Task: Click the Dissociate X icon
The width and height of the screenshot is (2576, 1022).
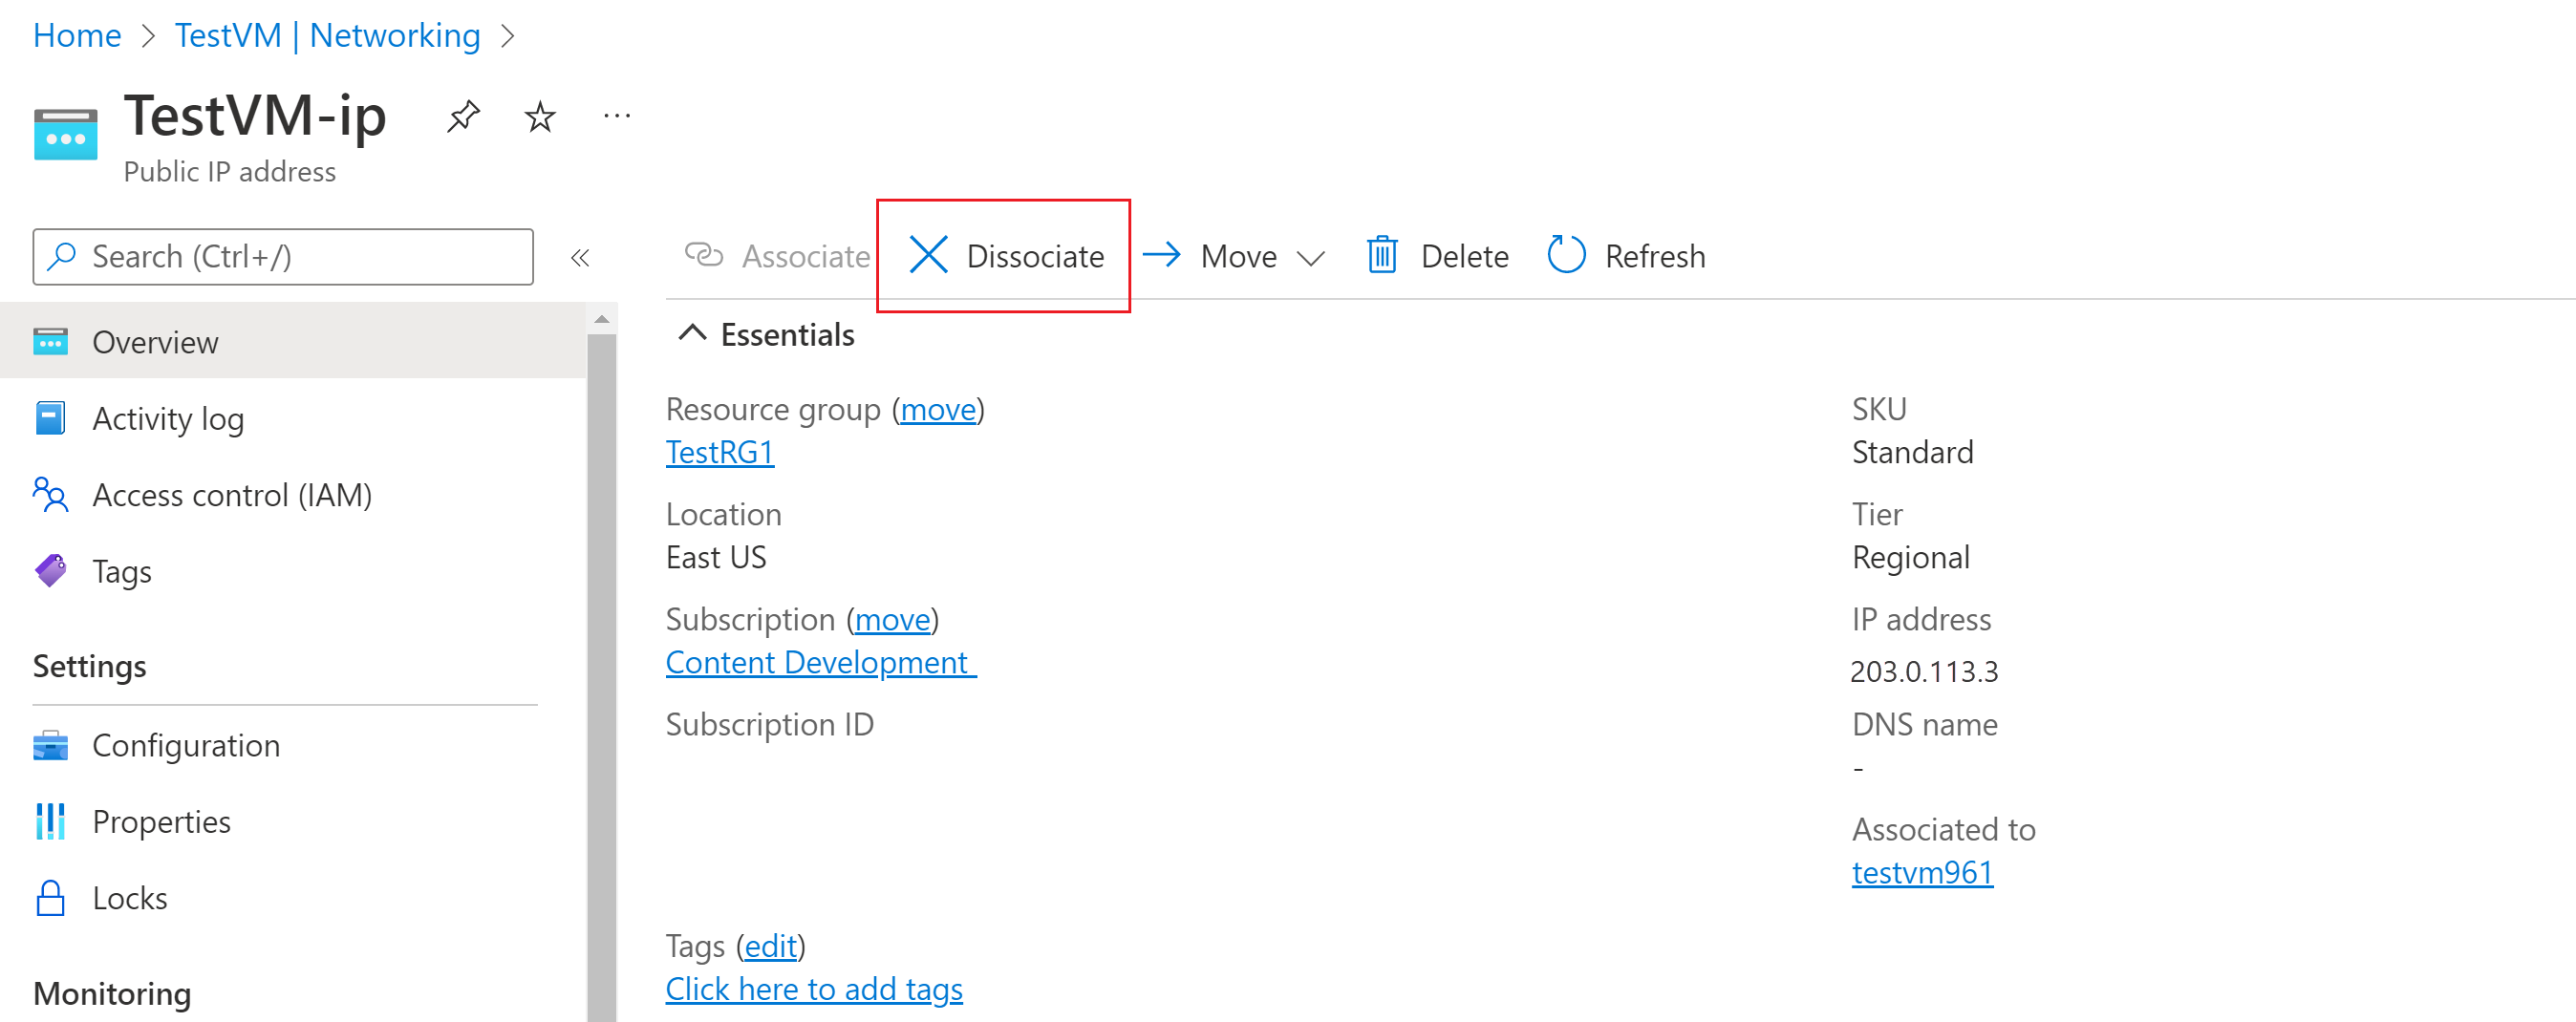Action: (x=928, y=255)
